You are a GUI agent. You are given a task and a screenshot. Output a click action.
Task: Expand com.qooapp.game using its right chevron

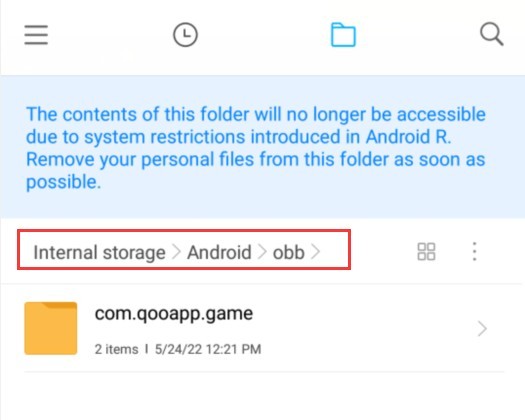(x=482, y=329)
